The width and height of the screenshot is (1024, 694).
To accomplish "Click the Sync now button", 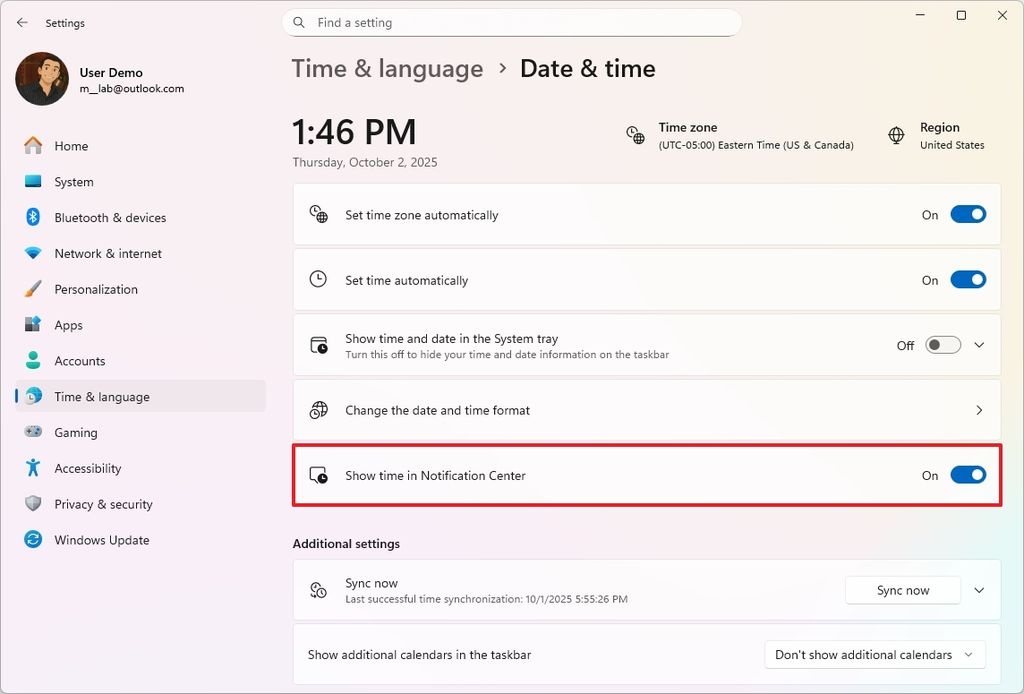I will pyautogui.click(x=902, y=590).
